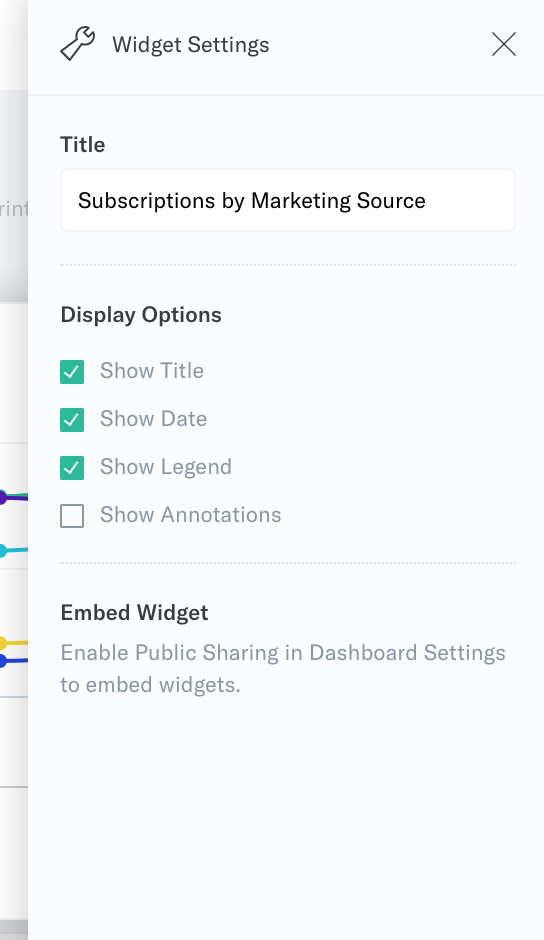The height and width of the screenshot is (940, 544).
Task: Enable the Show Annotations checkbox
Action: (x=72, y=516)
